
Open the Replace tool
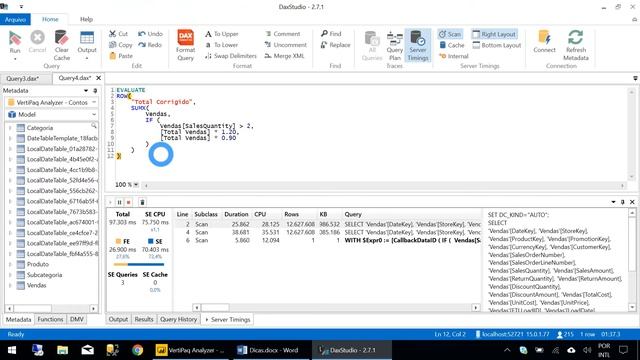coord(335,45)
